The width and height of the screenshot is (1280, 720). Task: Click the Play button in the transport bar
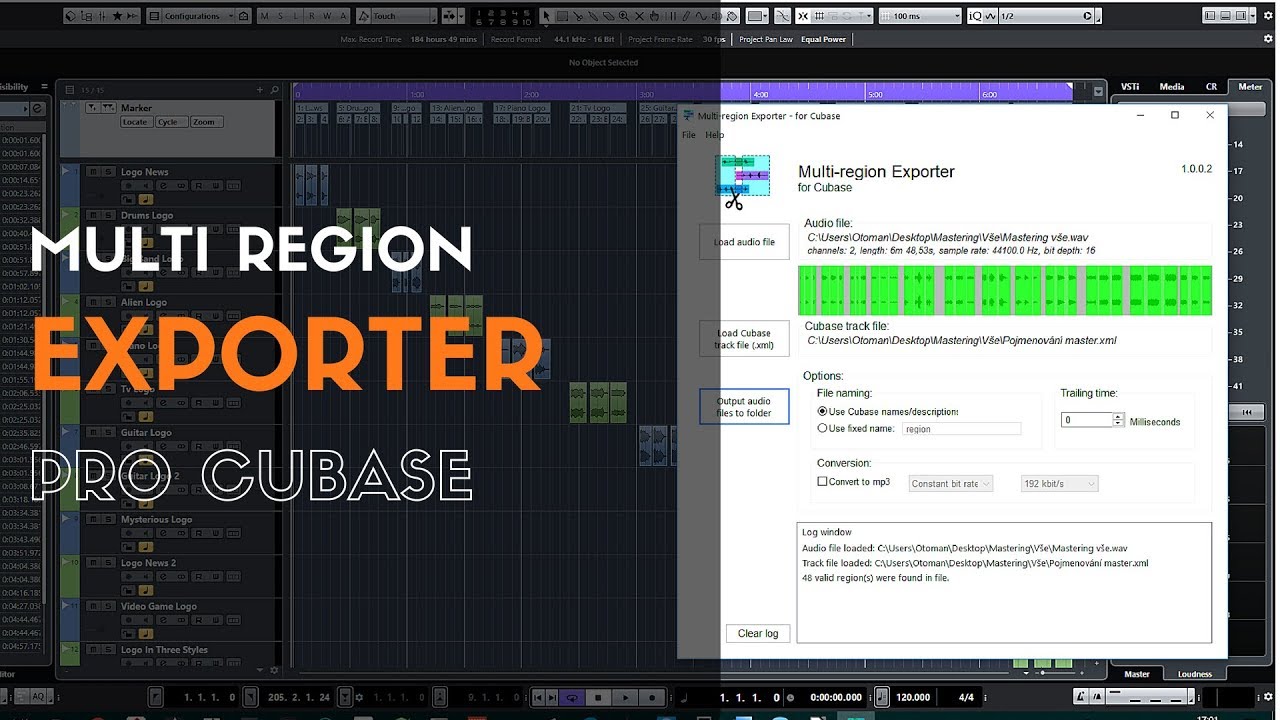625,697
